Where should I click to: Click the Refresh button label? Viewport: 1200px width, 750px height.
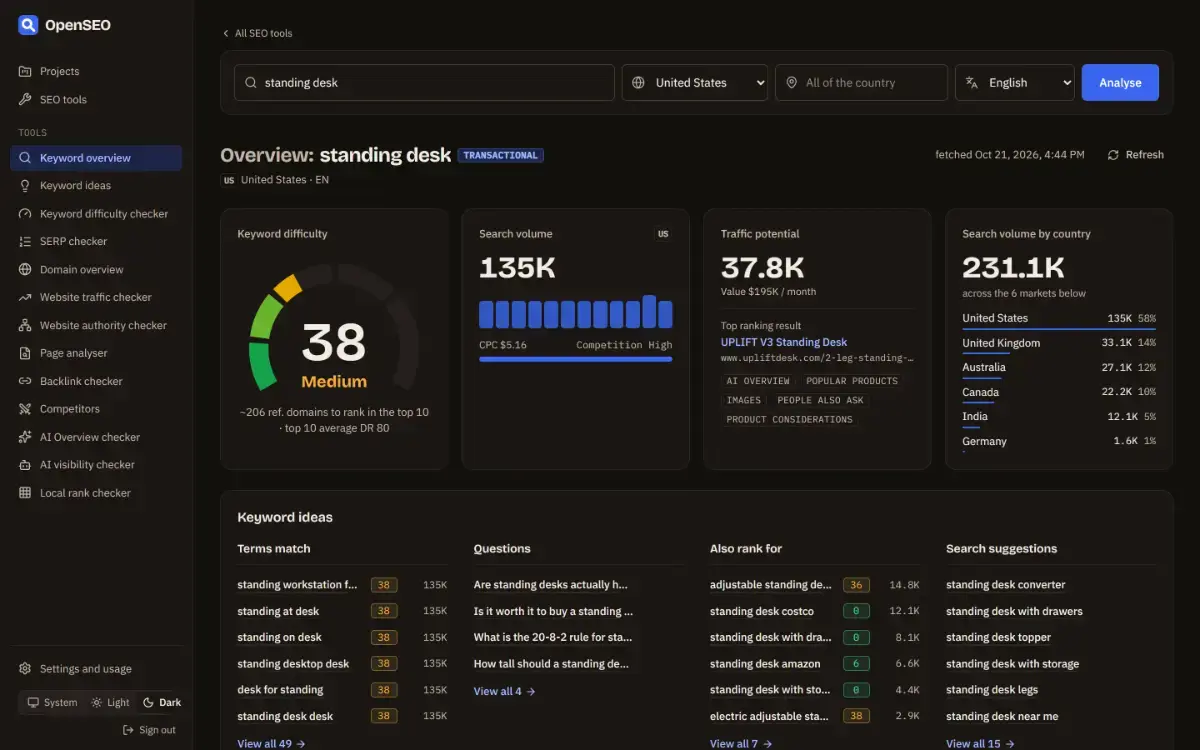(1144, 155)
